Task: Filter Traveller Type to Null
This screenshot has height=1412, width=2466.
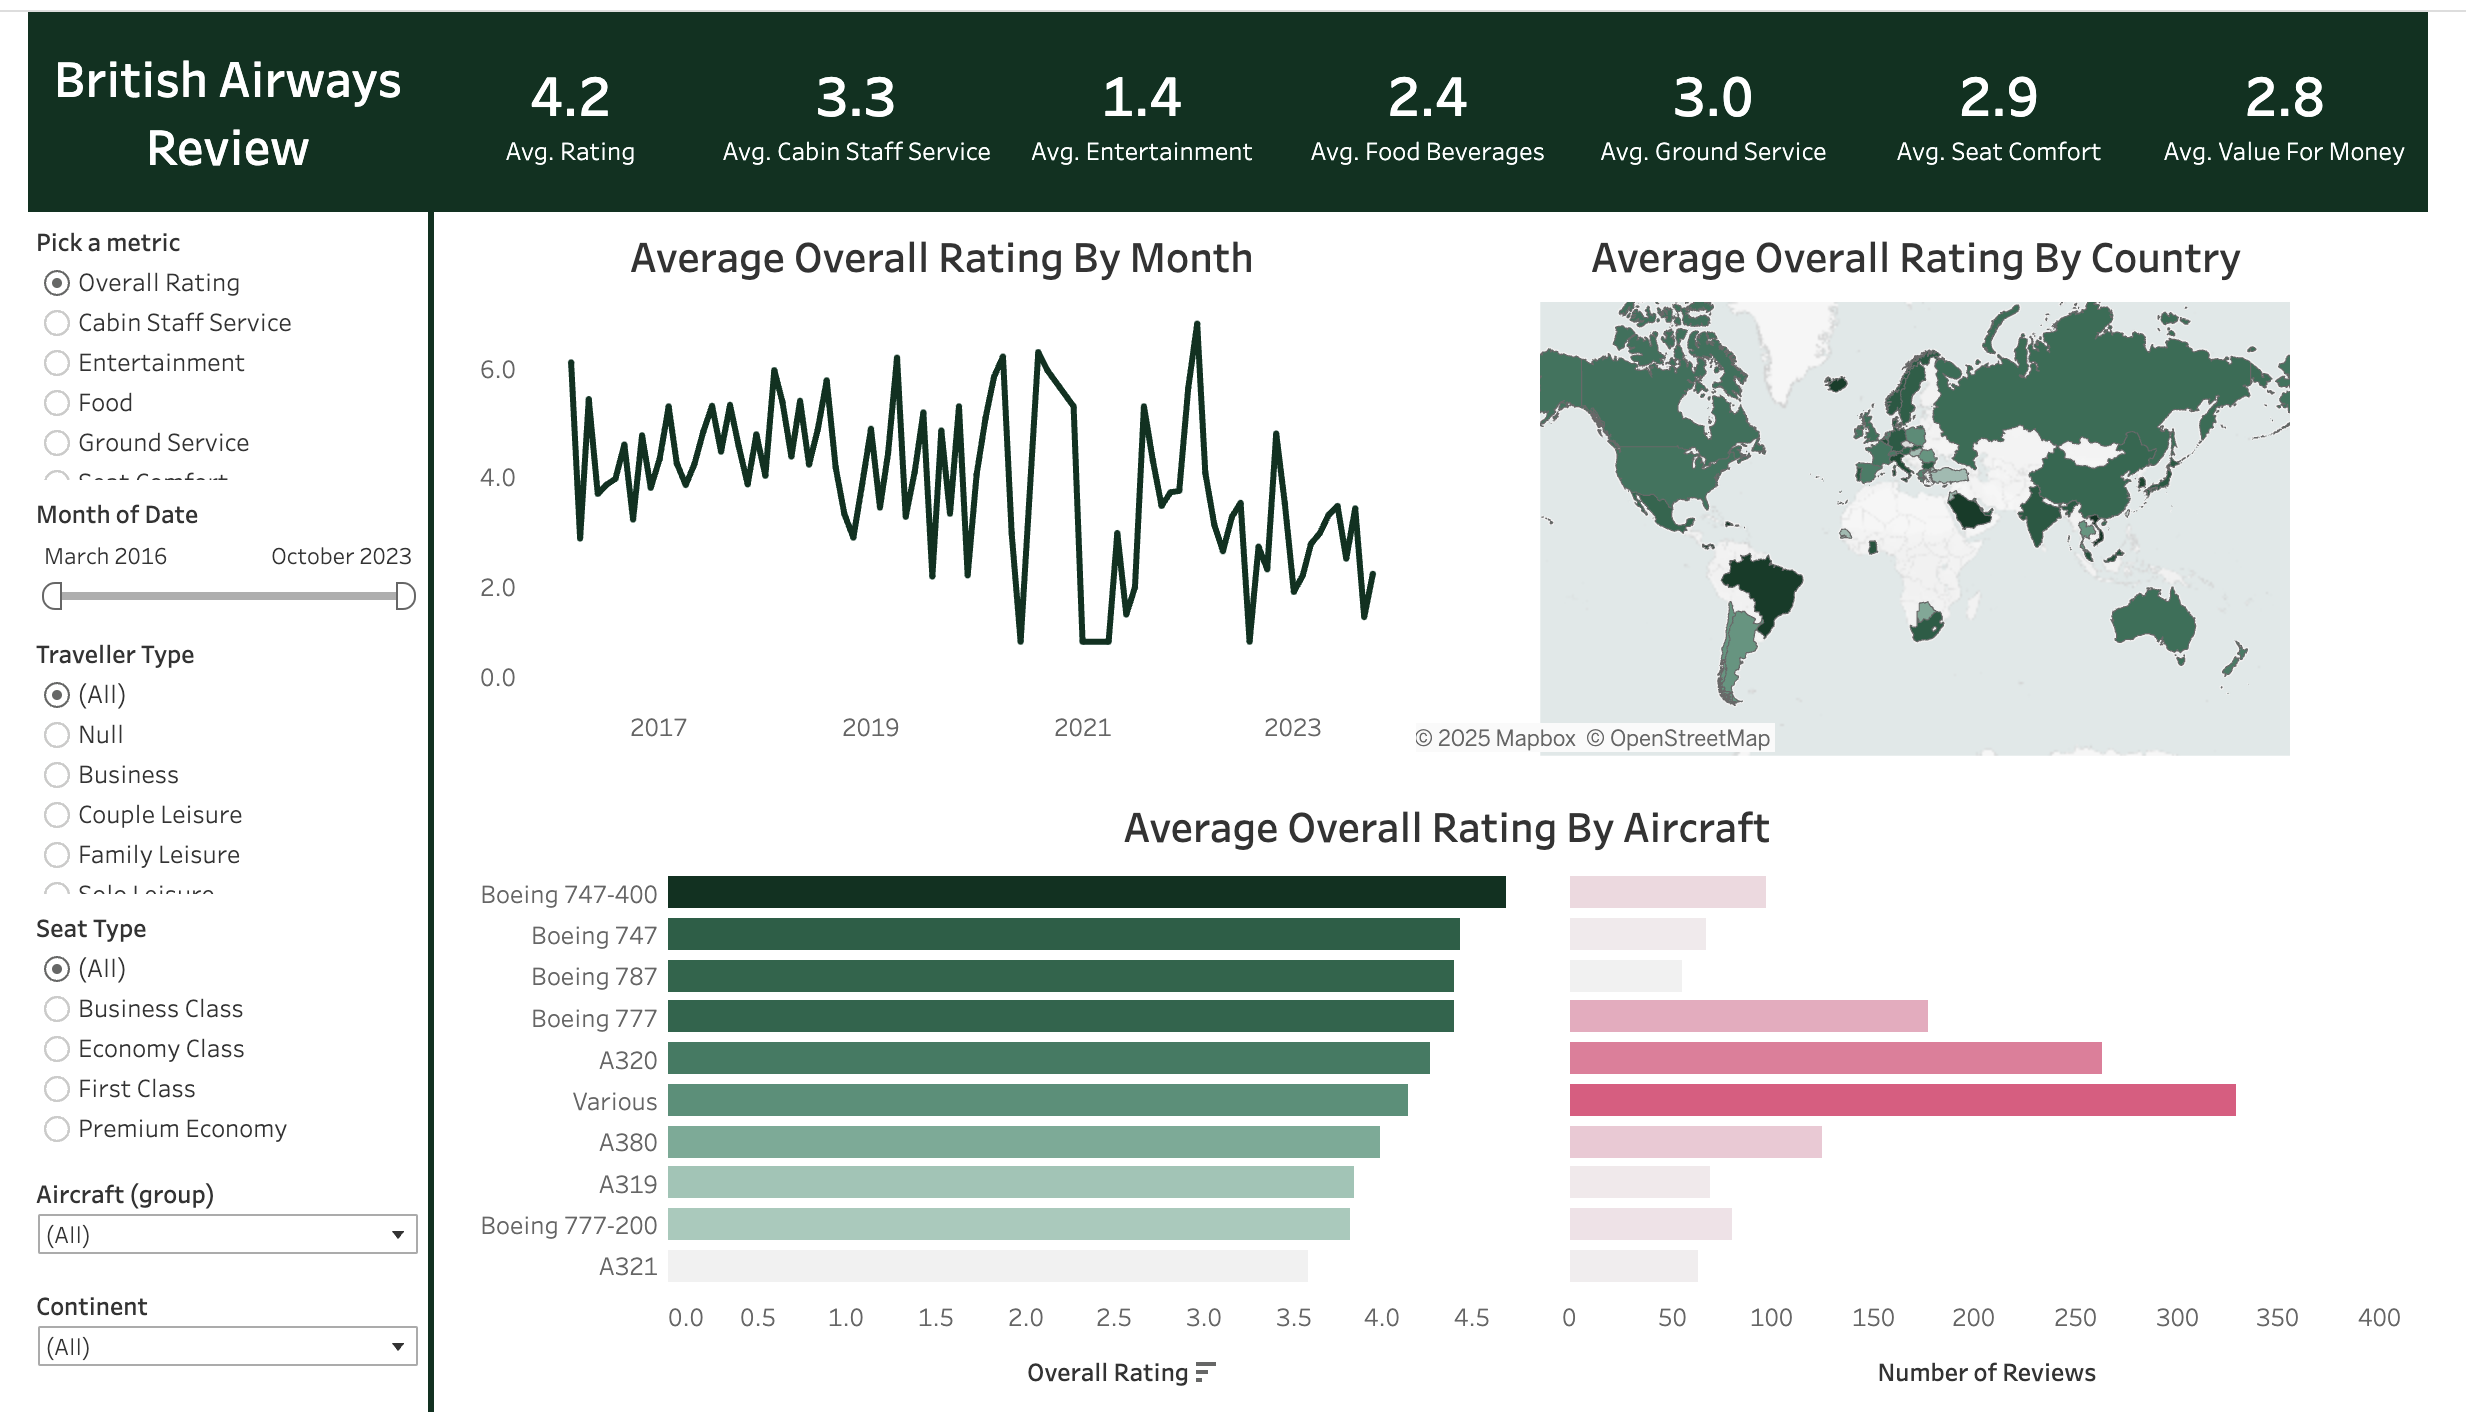Action: [57, 735]
